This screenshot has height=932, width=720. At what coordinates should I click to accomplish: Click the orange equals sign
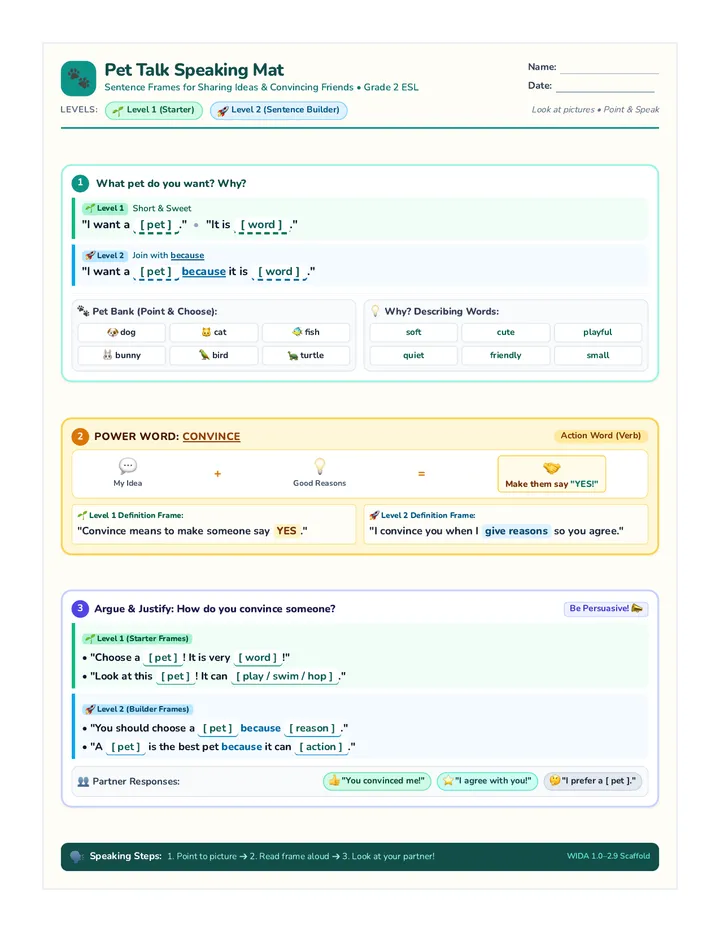pos(422,474)
